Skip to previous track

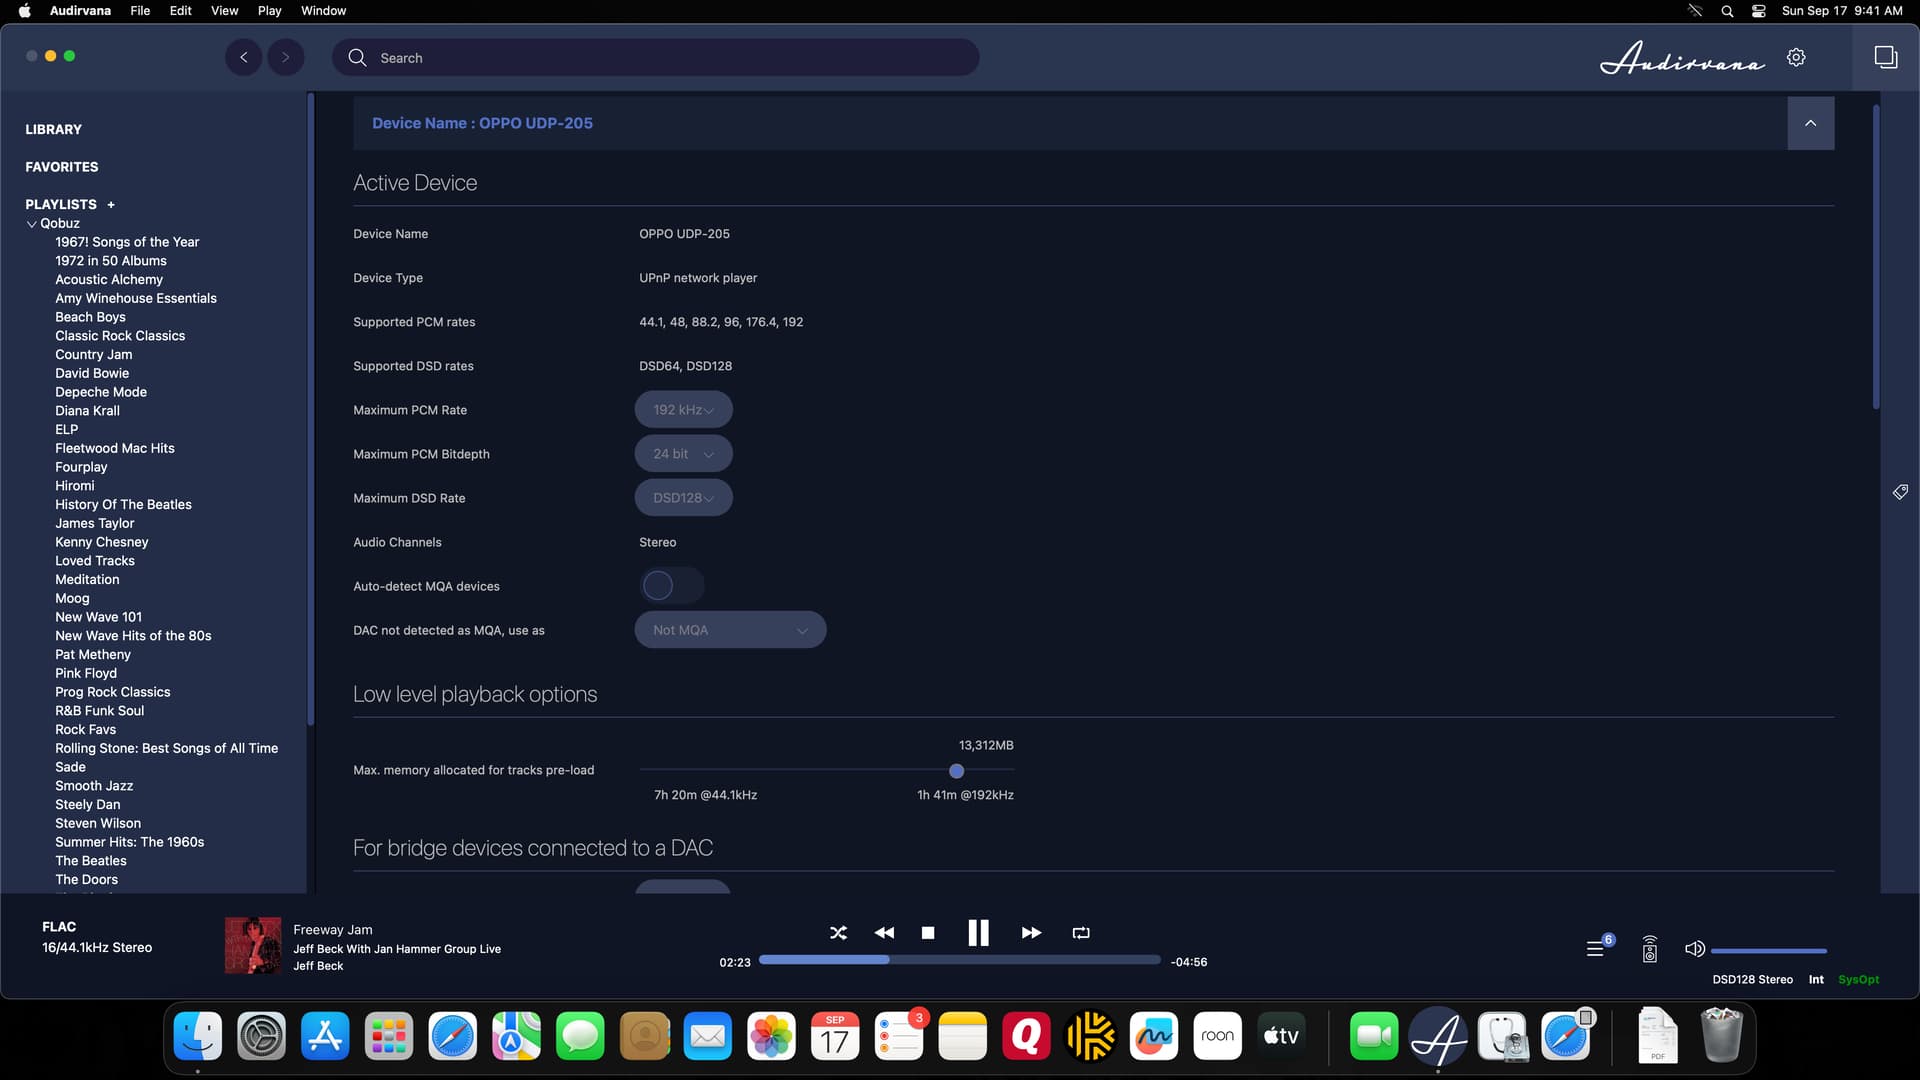pyautogui.click(x=884, y=932)
